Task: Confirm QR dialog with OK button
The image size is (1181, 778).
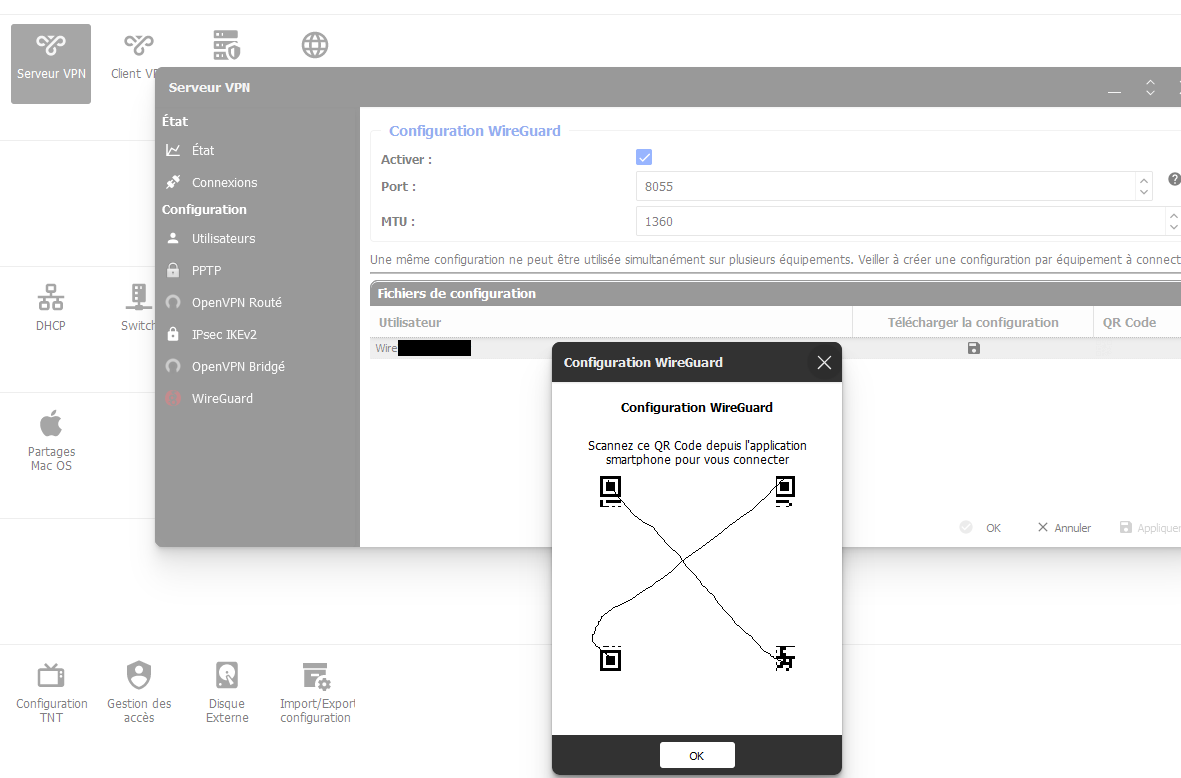Action: pyautogui.click(x=697, y=755)
